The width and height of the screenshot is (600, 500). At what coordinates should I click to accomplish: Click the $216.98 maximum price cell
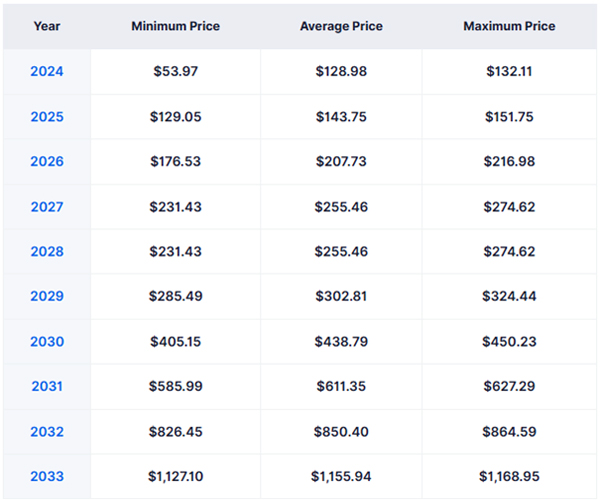(x=511, y=162)
